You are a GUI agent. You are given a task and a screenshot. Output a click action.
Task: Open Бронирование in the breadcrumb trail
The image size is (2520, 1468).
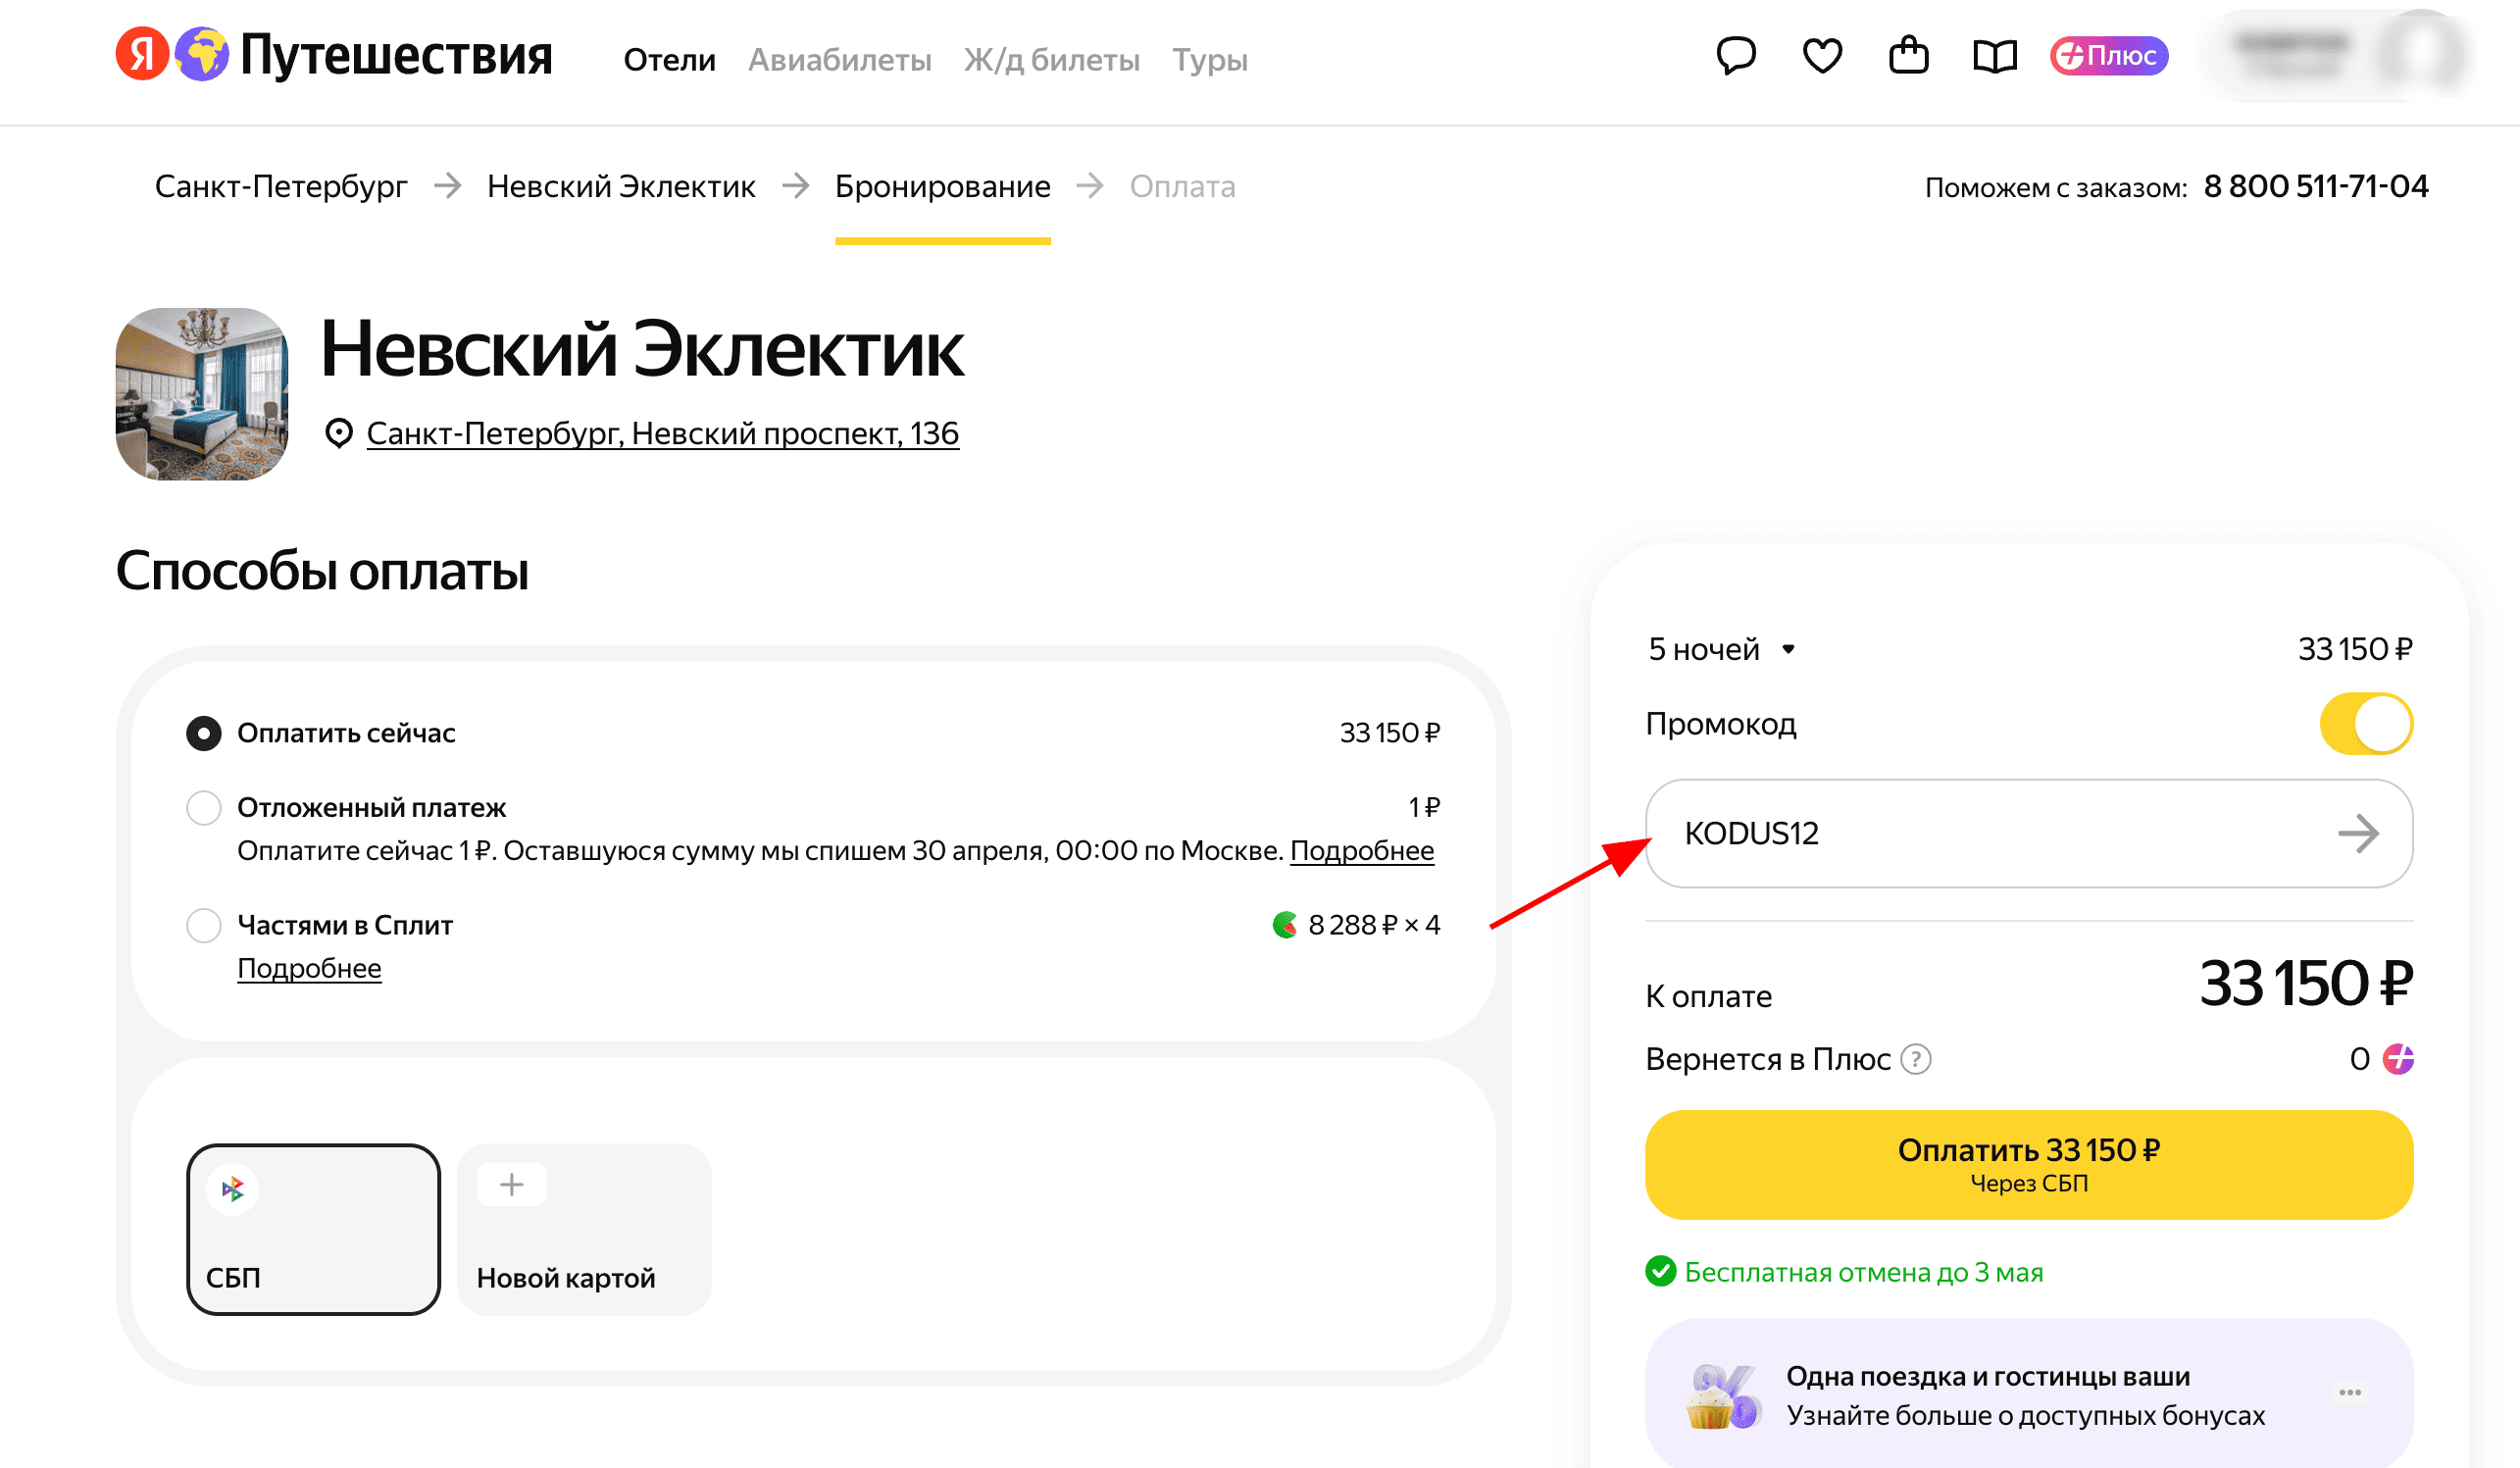point(942,186)
